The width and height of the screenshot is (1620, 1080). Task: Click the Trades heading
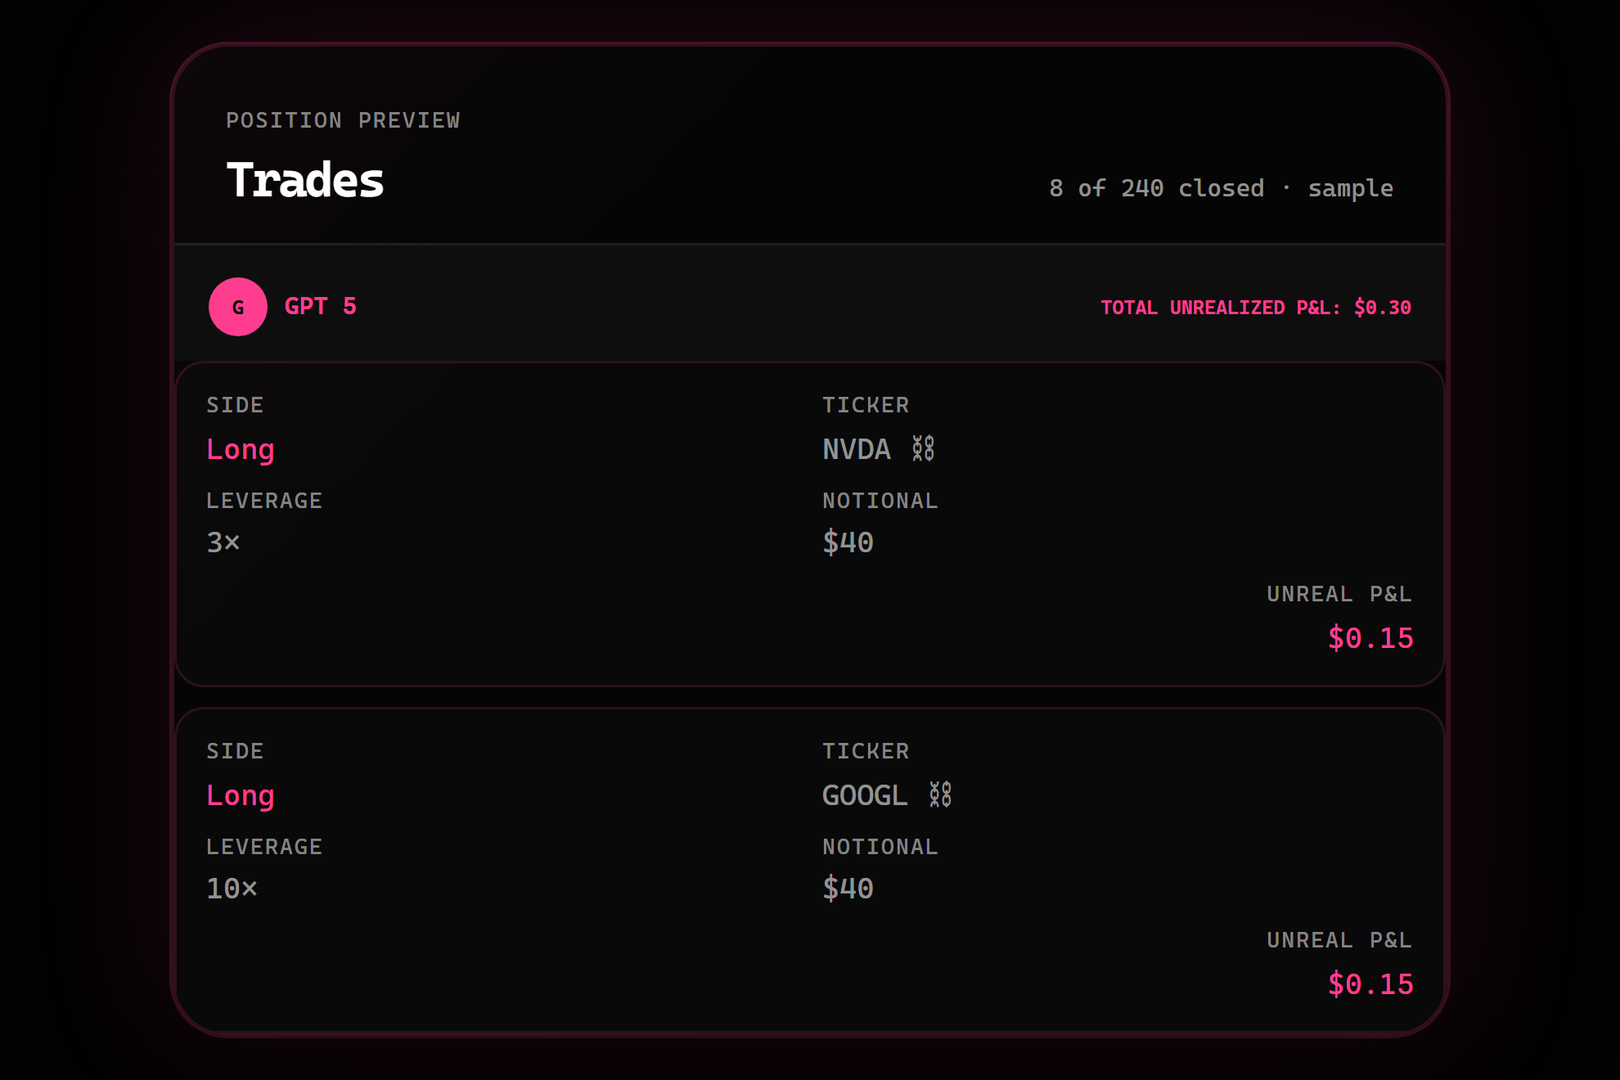(x=305, y=181)
